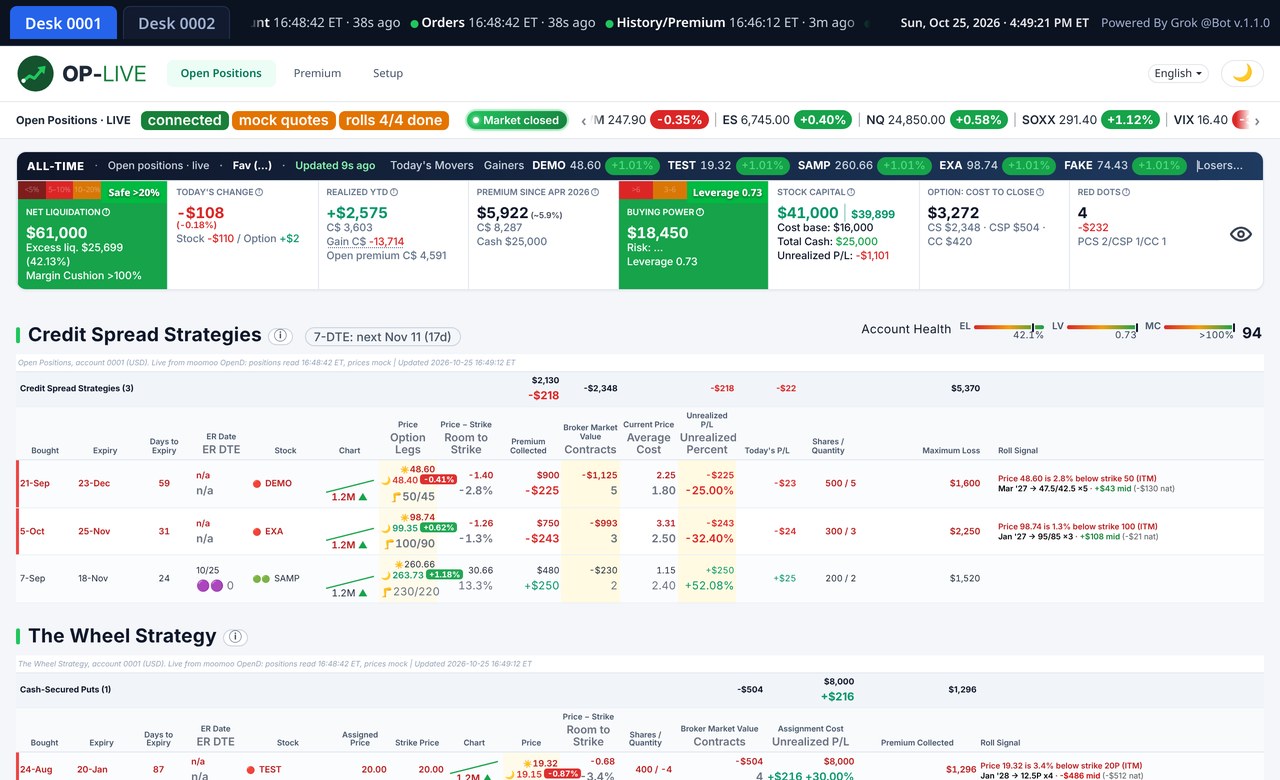Select the Desk 0001 tab
This screenshot has height=780, width=1280.
click(63, 23)
